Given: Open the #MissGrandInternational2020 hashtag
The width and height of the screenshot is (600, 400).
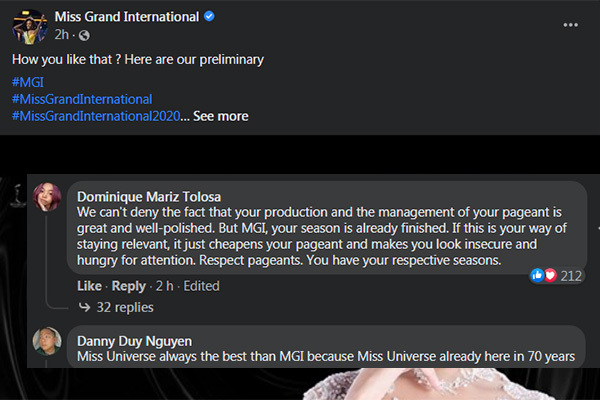Looking at the screenshot, I should [96, 116].
